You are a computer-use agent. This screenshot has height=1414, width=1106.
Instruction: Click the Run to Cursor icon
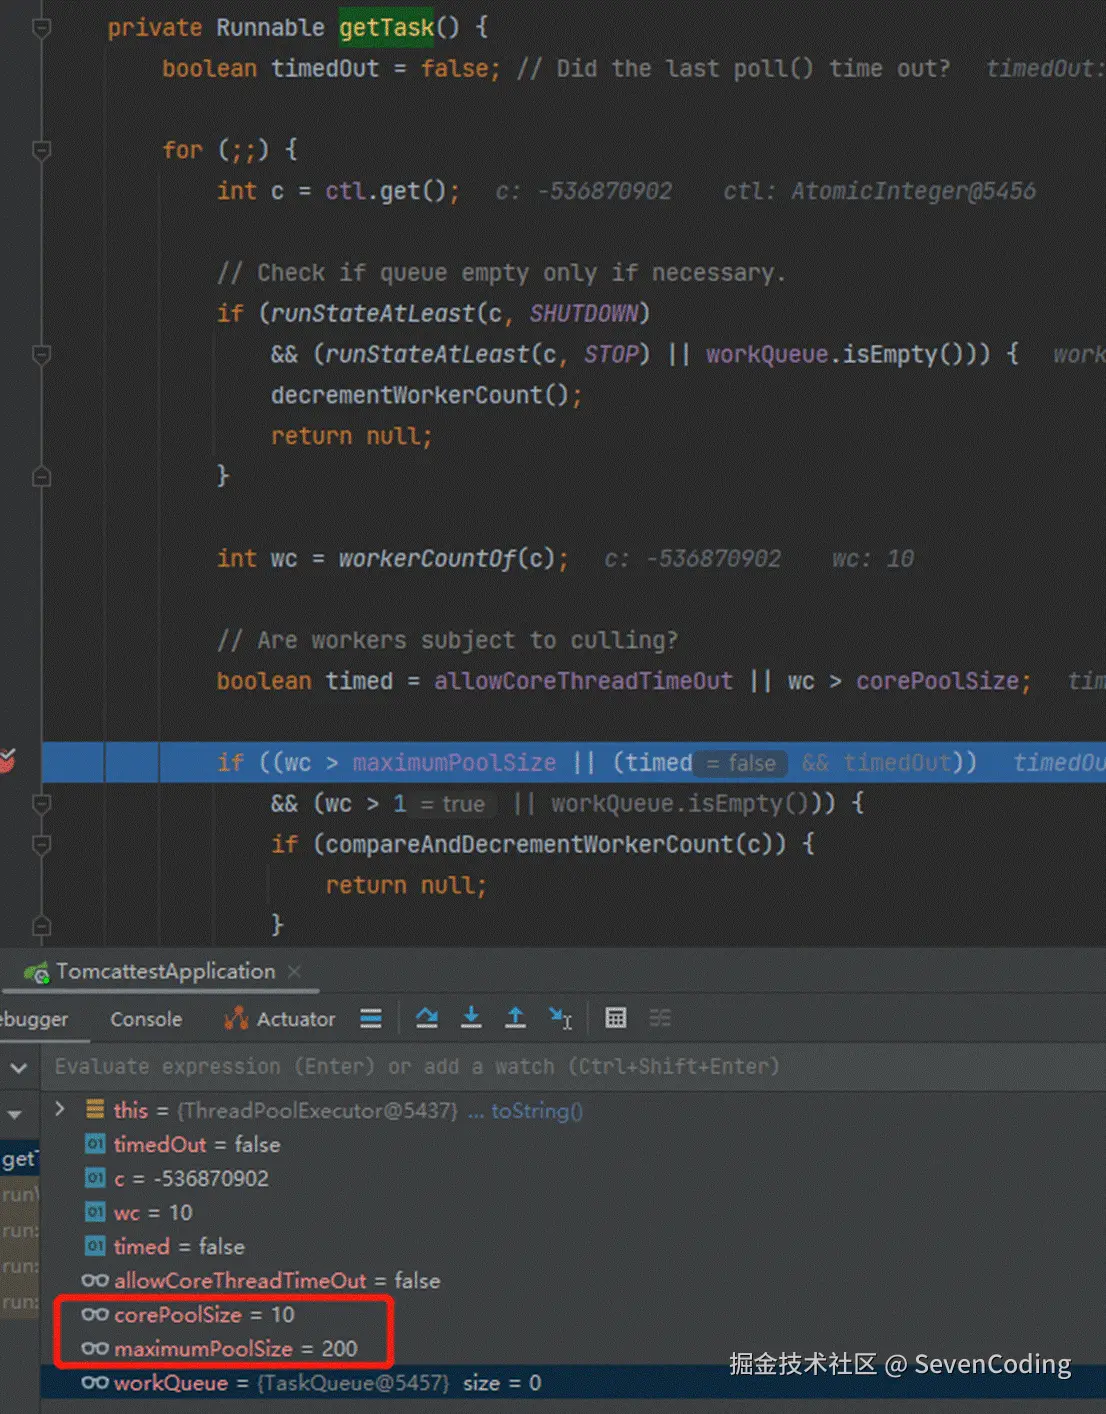[x=561, y=1018]
